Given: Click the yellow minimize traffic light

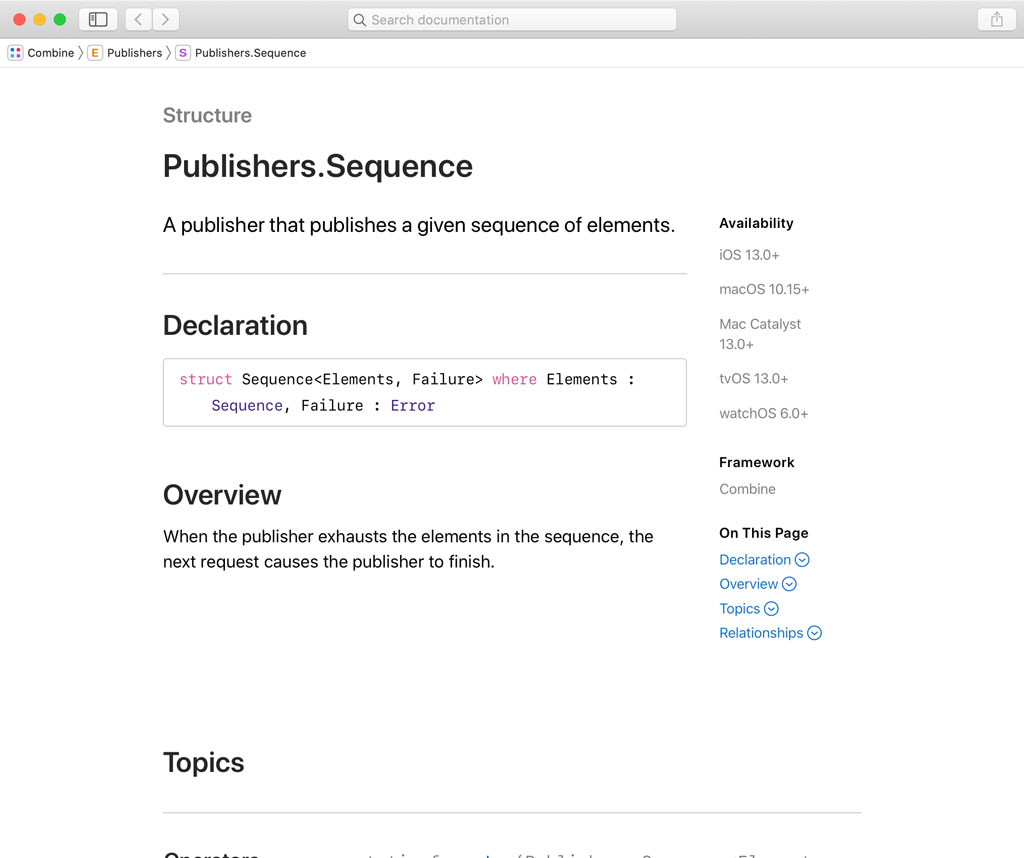Looking at the screenshot, I should (41, 18).
